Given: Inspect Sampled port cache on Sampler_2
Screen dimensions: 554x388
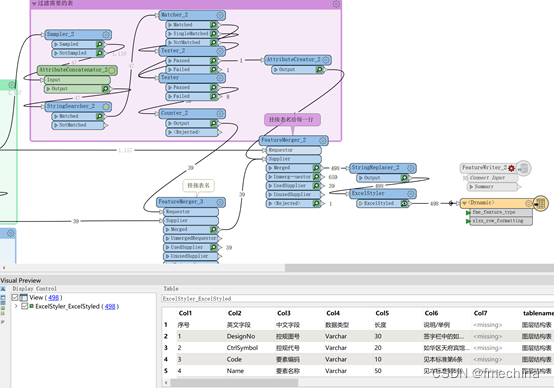Looking at the screenshot, I should click(100, 45).
